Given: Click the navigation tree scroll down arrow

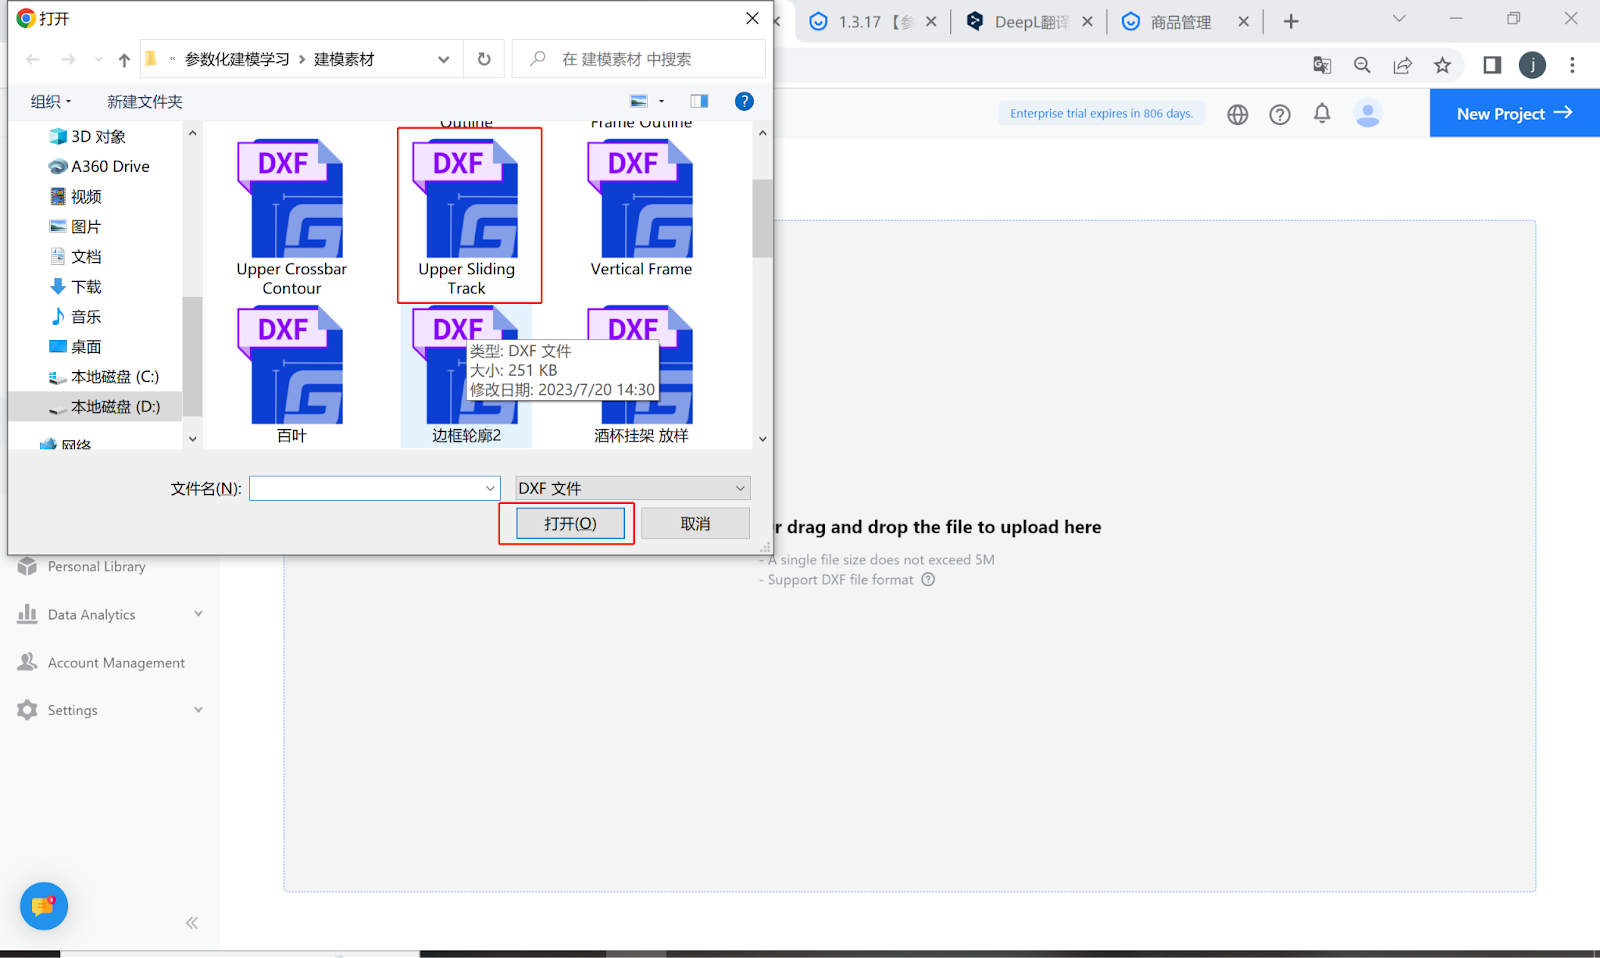Looking at the screenshot, I should point(192,439).
